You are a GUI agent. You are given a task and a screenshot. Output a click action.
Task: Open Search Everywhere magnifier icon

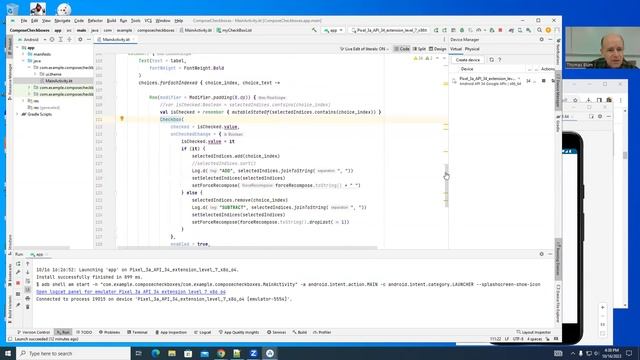coord(539,30)
